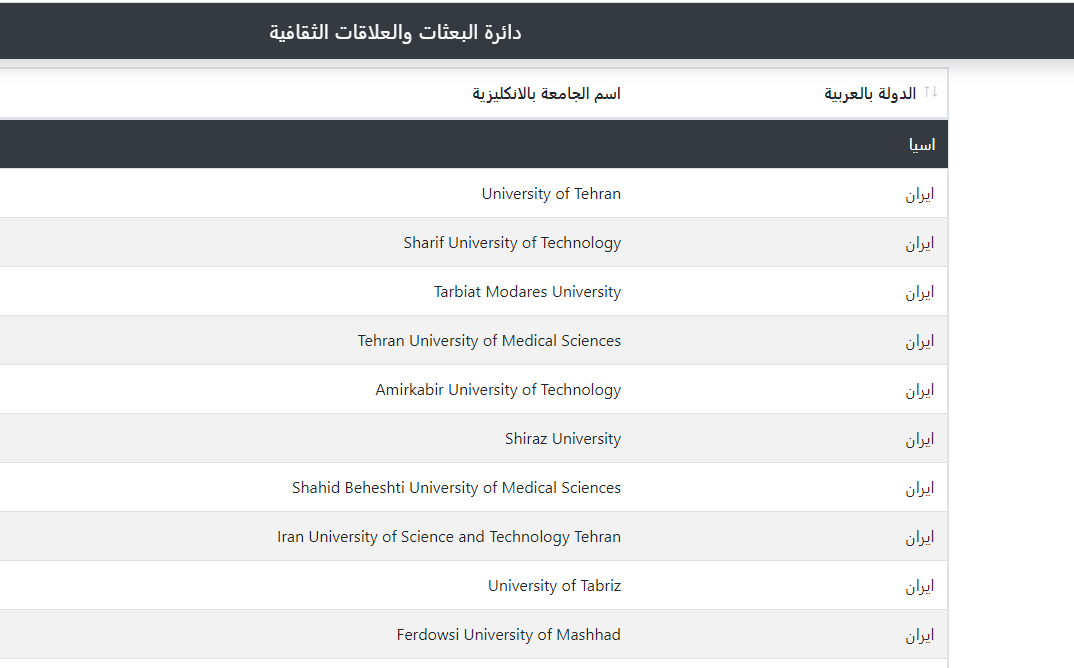Click ايران cell beside Ferdowsi University of Mashhad
The image size is (1074, 668).
tap(920, 635)
